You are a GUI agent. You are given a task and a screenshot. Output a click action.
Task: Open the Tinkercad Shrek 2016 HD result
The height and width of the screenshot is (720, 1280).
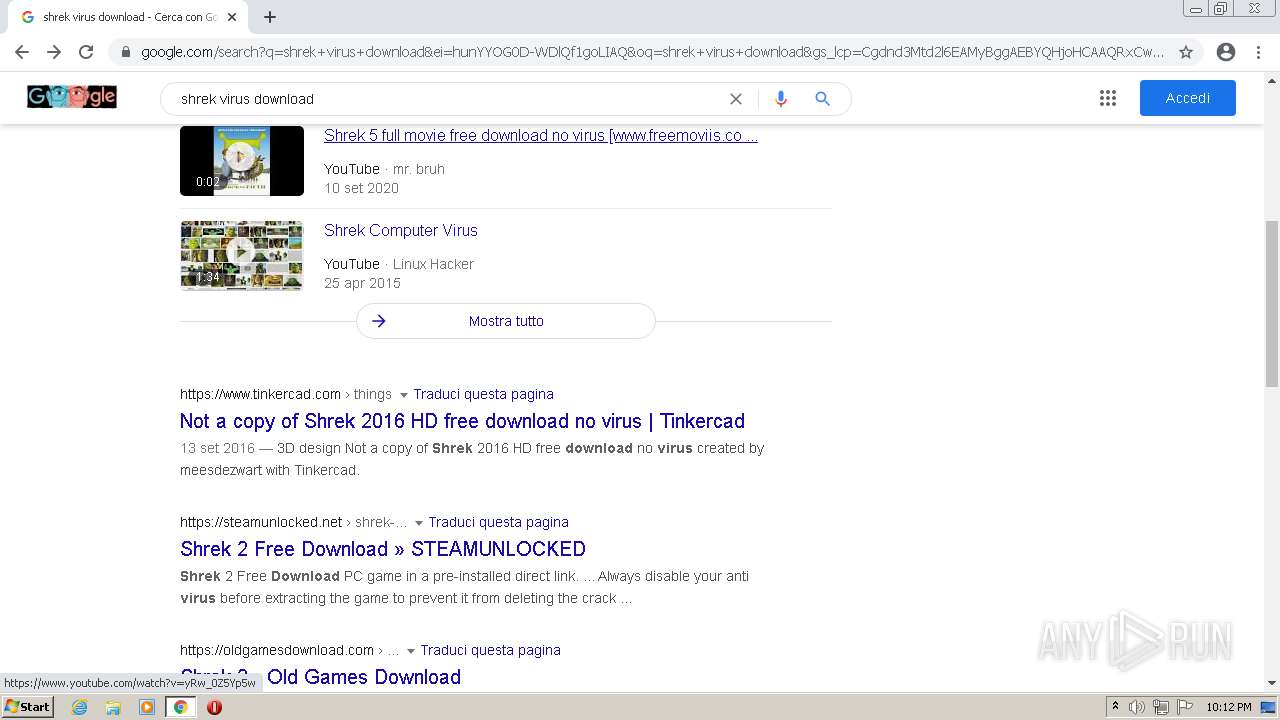pyautogui.click(x=462, y=421)
